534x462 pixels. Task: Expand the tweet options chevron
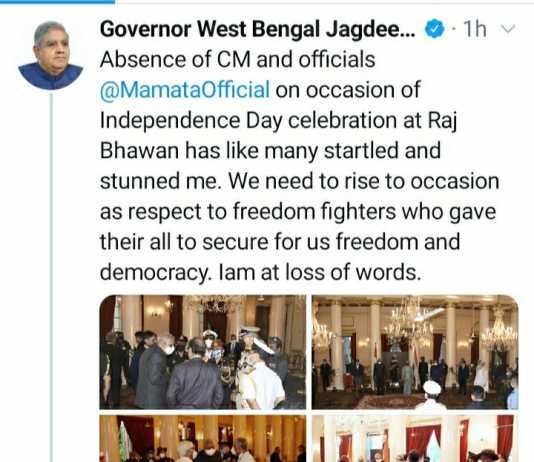point(508,30)
